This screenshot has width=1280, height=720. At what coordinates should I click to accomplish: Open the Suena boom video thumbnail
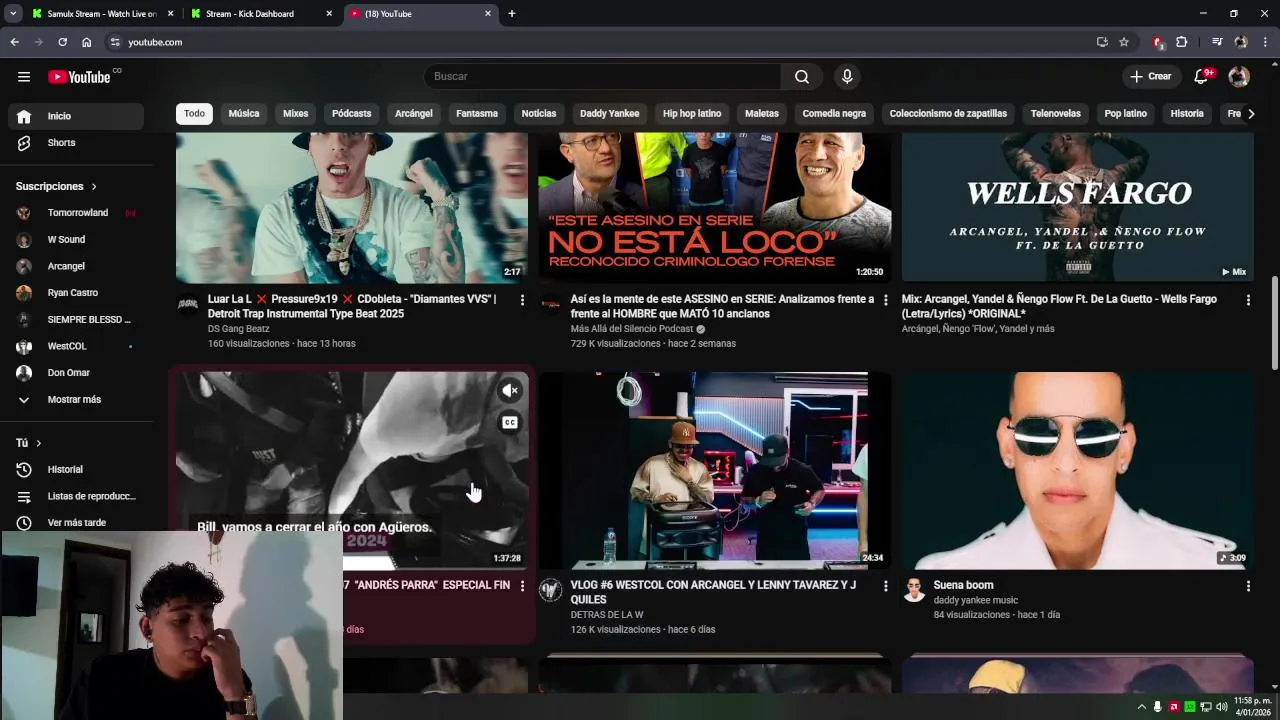point(1077,471)
